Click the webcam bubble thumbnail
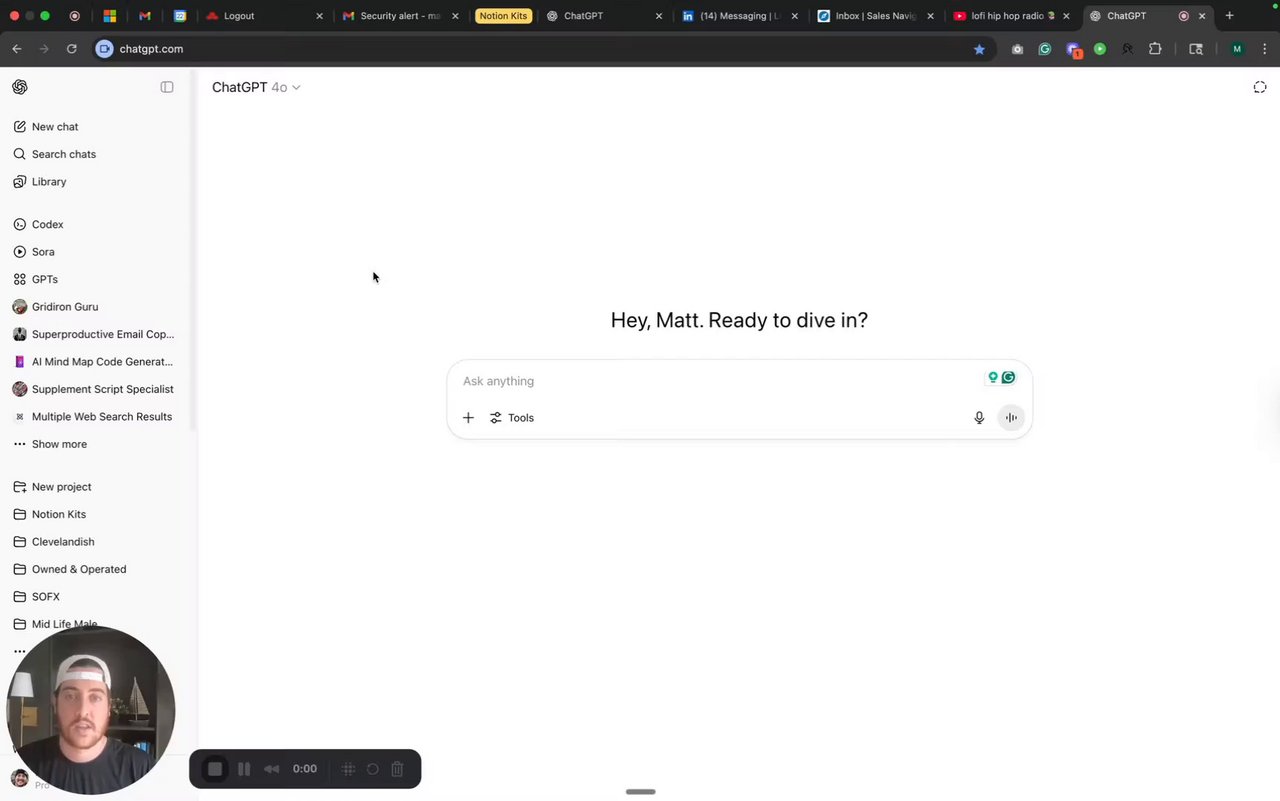Viewport: 1280px width, 801px height. pyautogui.click(x=91, y=710)
